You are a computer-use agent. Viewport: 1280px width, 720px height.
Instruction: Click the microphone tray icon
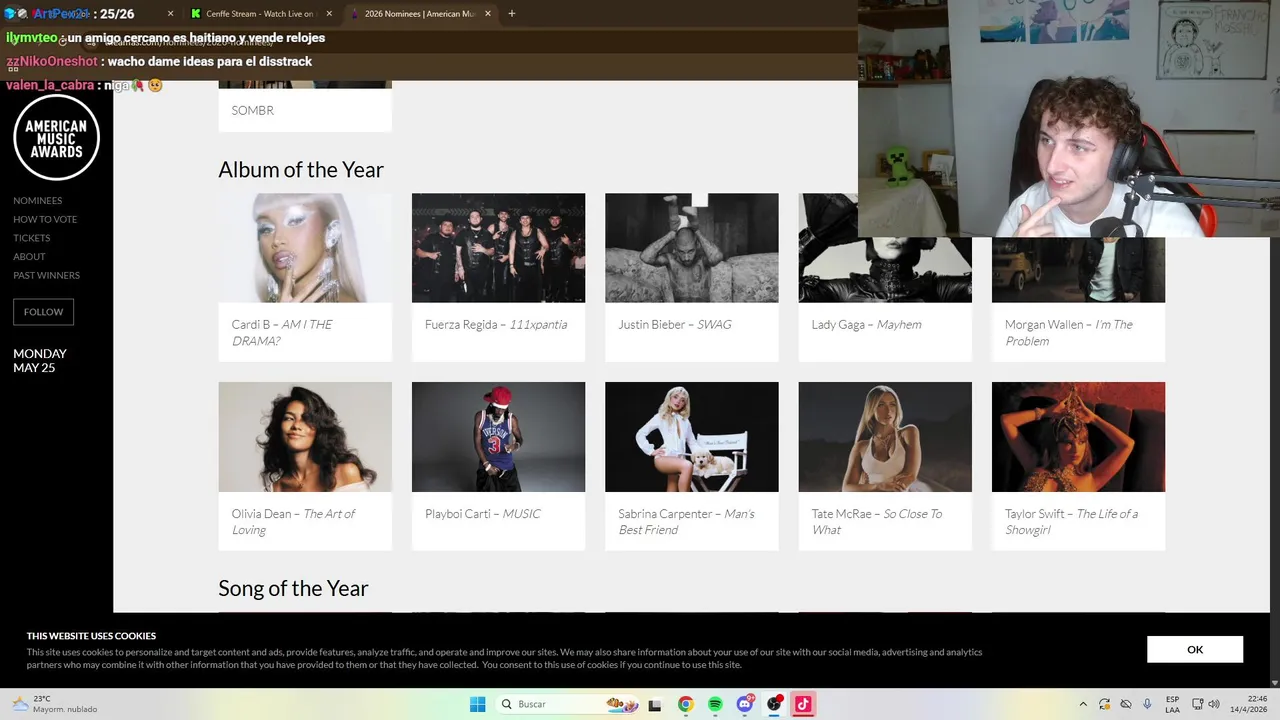(1147, 704)
